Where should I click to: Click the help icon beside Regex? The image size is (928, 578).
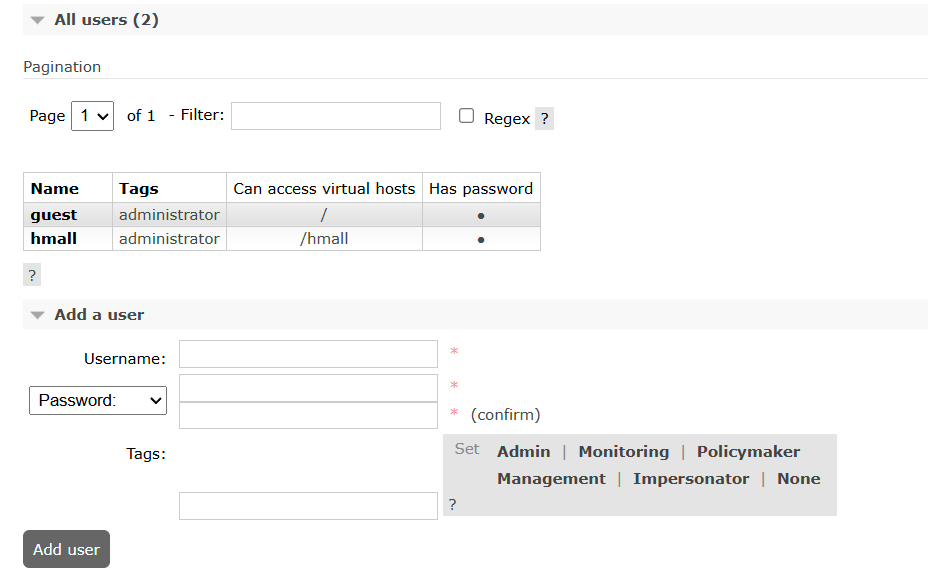(x=544, y=118)
